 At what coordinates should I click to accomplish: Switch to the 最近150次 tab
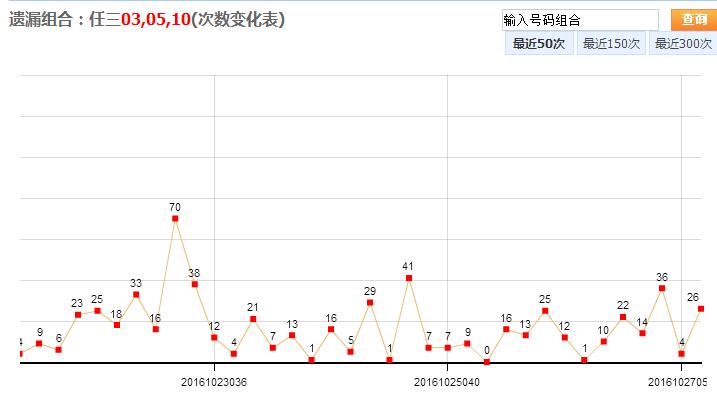point(611,43)
